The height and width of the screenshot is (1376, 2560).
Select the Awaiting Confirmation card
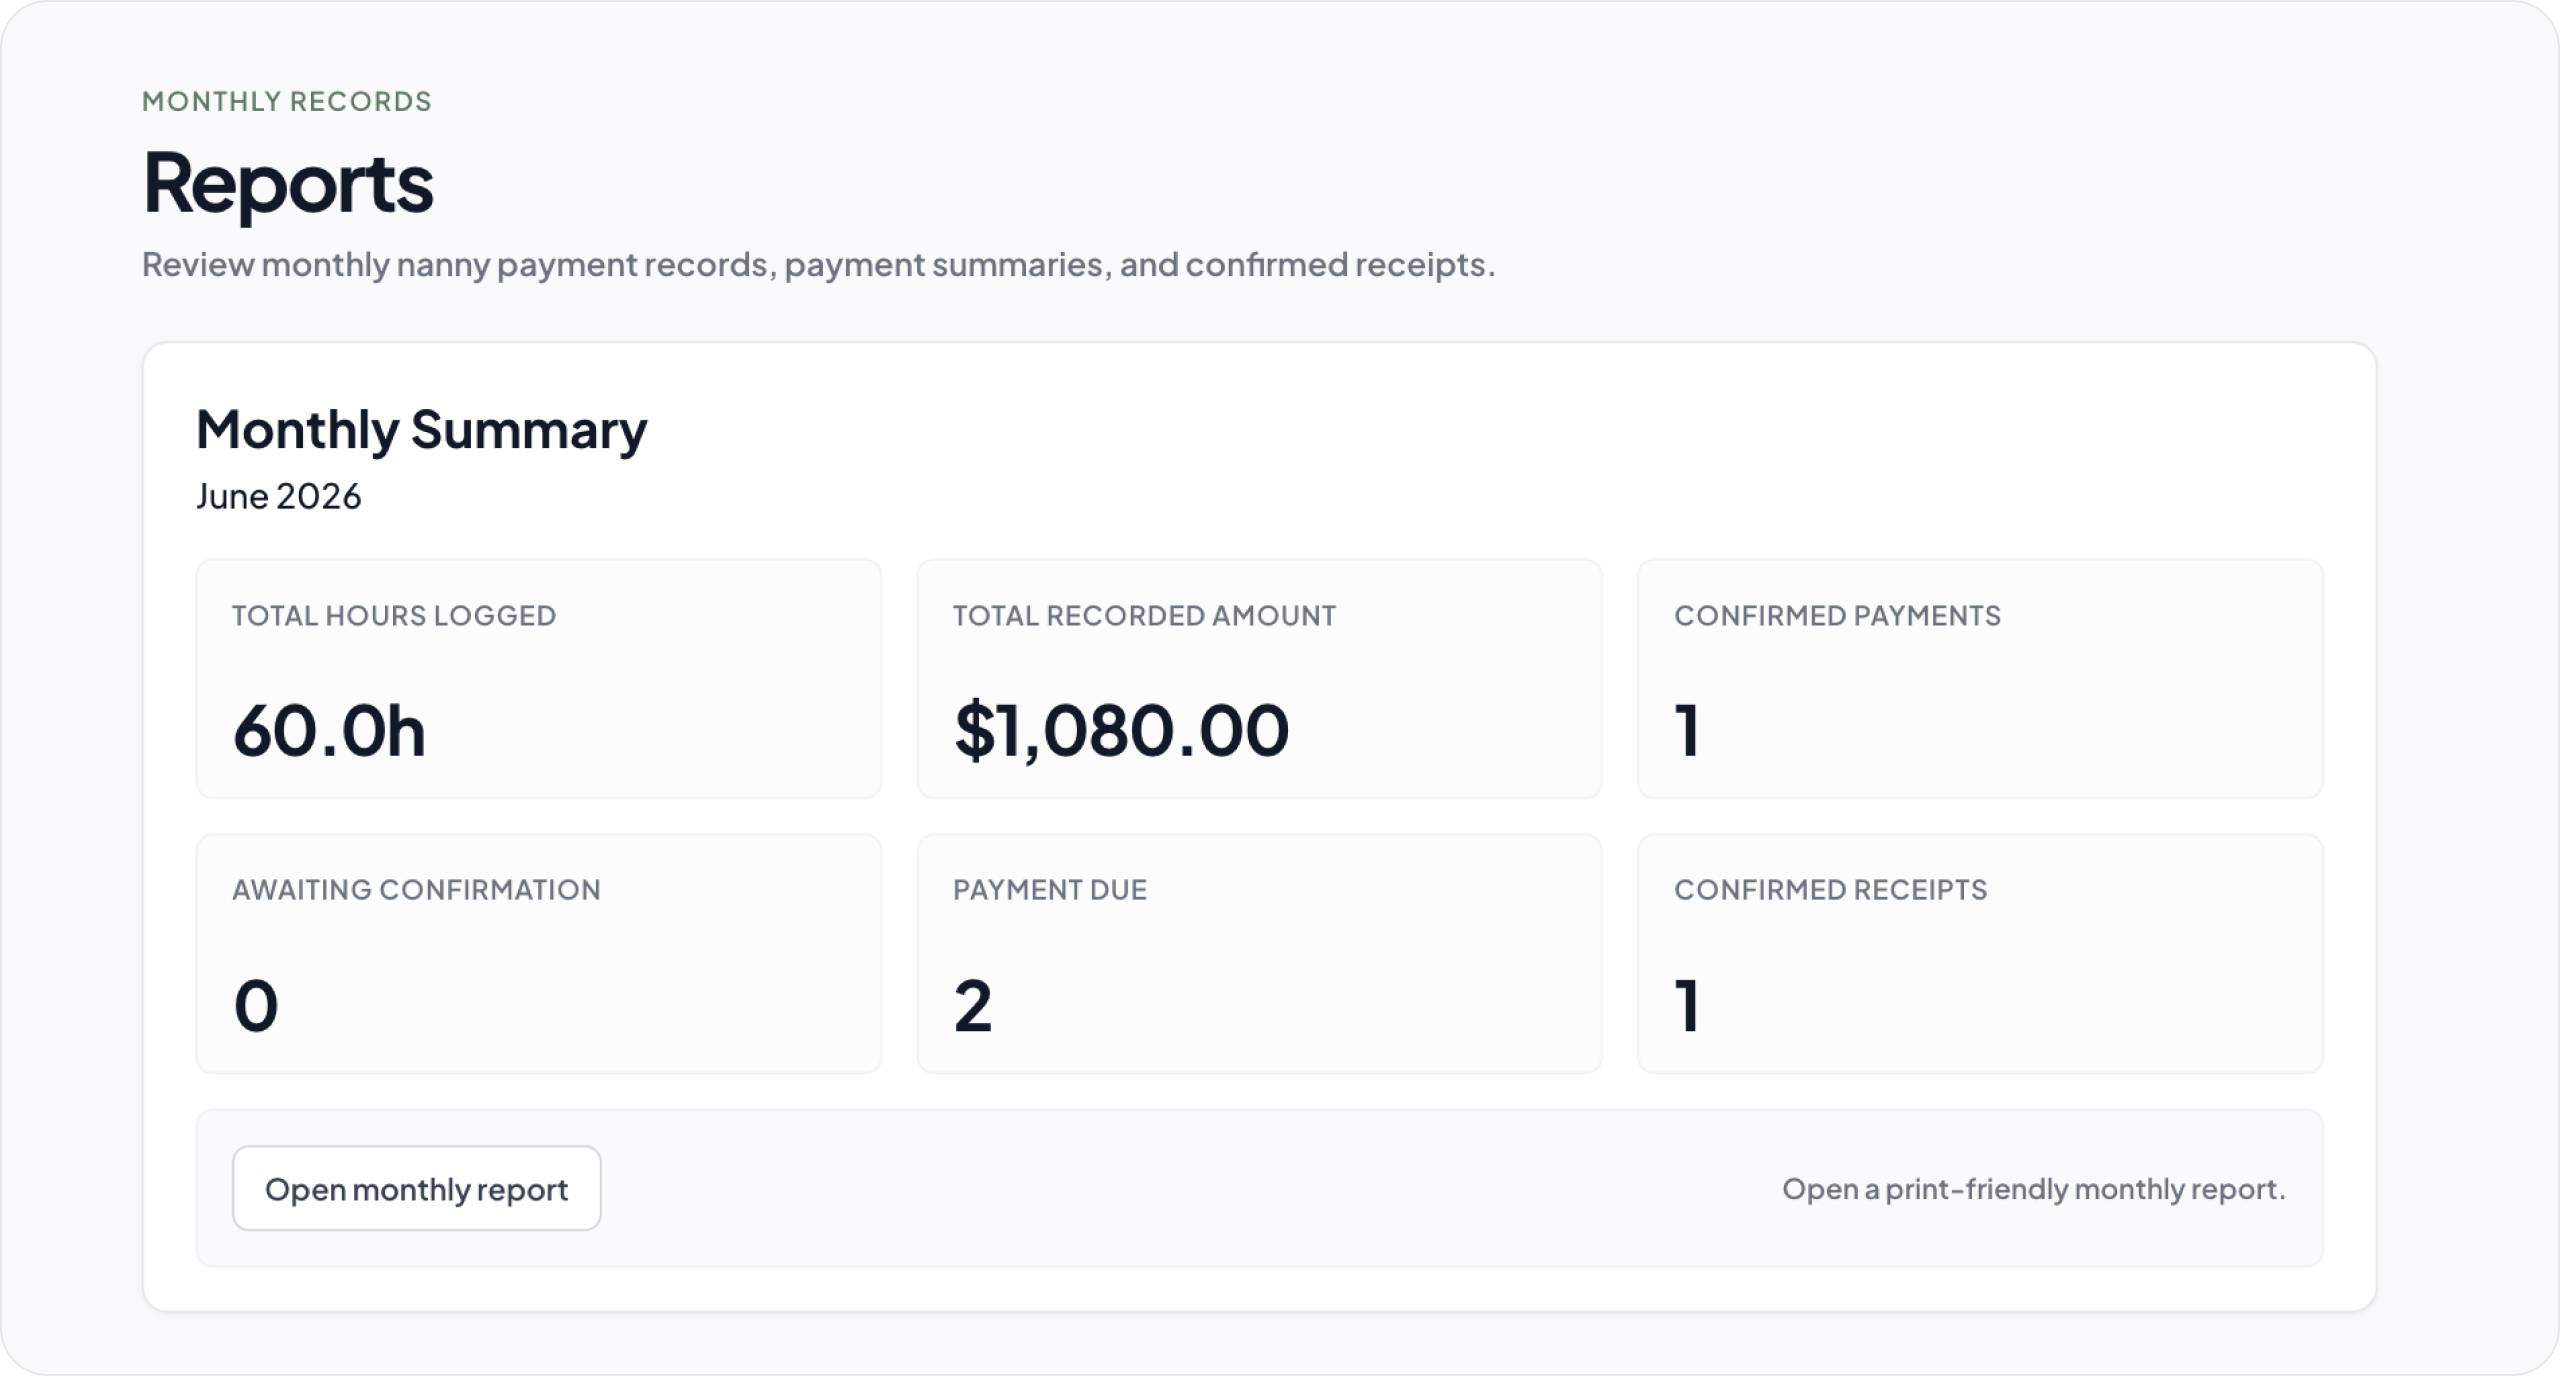(538, 954)
